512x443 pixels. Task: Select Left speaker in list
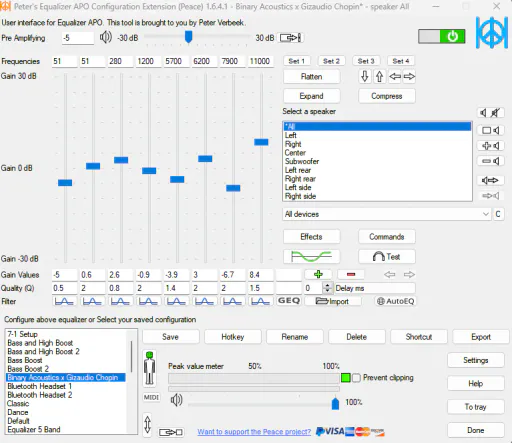click(377, 135)
